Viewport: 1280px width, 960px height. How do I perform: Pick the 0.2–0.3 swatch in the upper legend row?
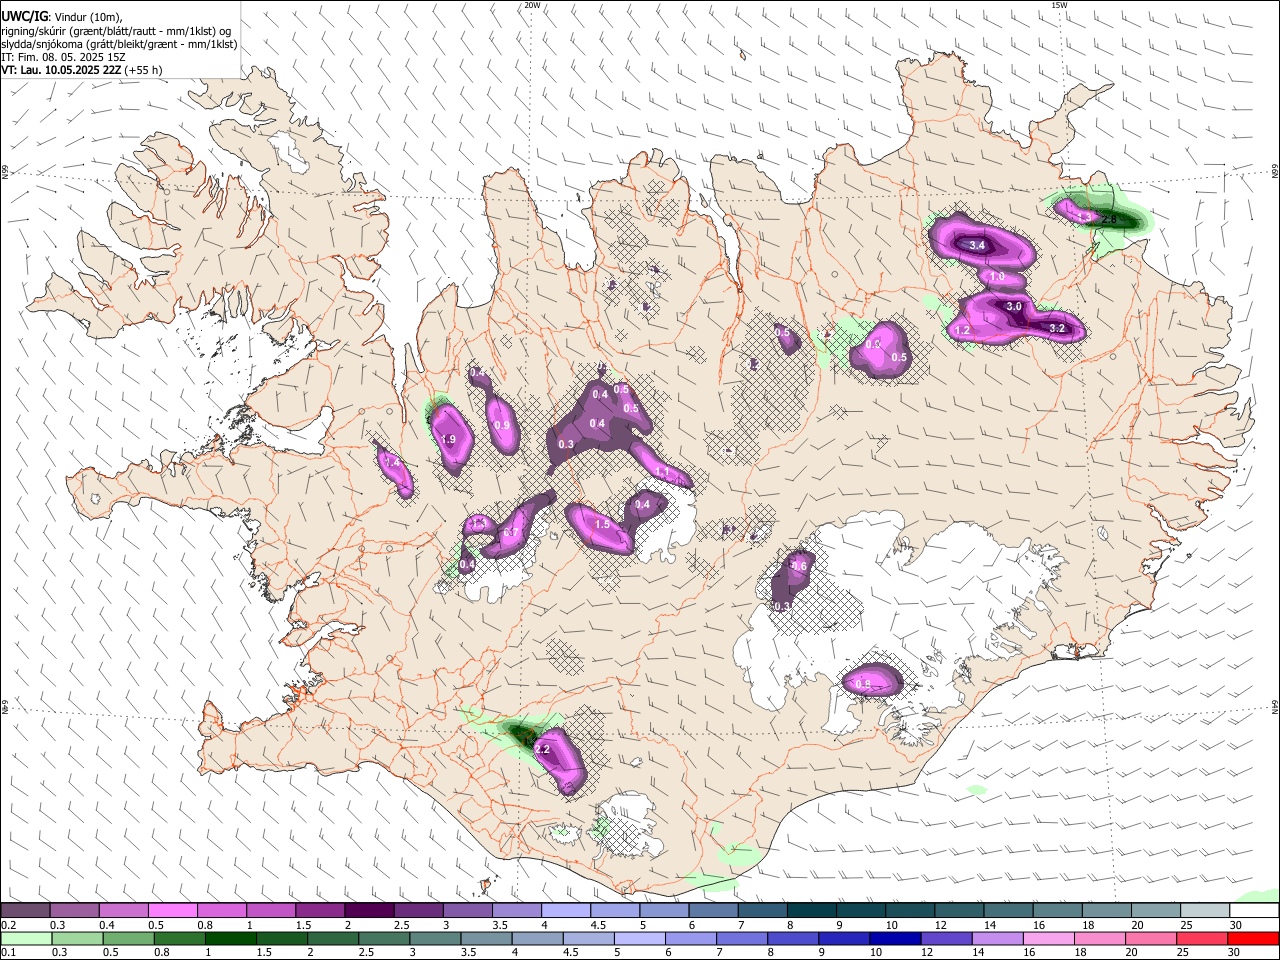[x=25, y=911]
